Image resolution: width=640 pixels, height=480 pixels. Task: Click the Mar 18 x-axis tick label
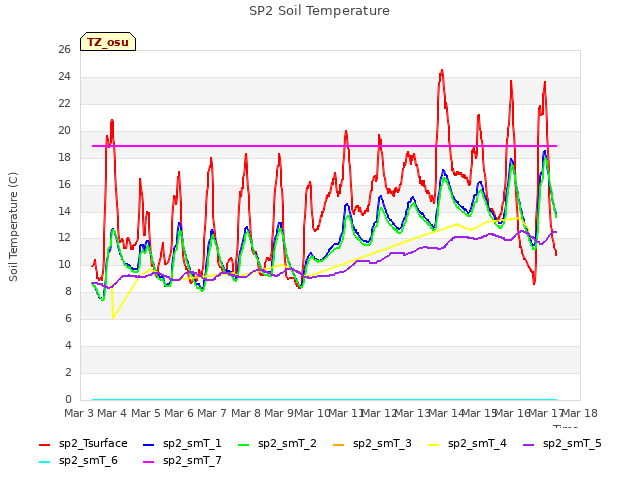[x=580, y=413]
